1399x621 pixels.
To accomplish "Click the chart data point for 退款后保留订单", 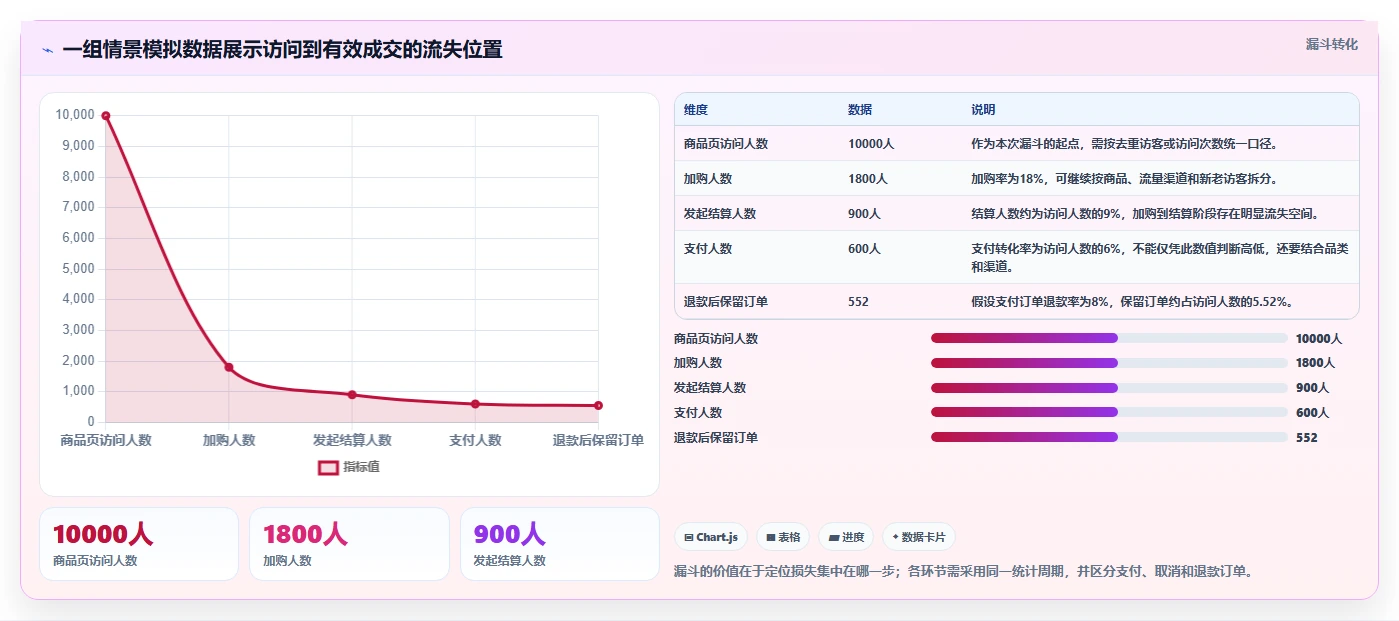I will pos(598,405).
